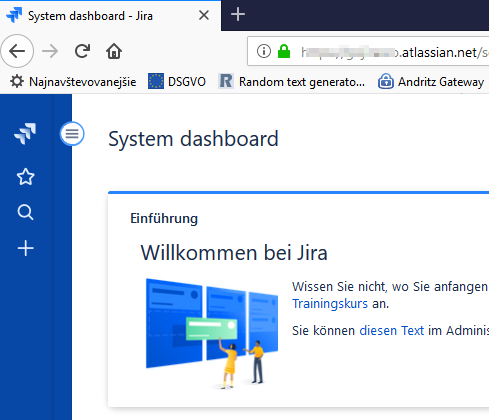Click the green padlock security icon

284,51
